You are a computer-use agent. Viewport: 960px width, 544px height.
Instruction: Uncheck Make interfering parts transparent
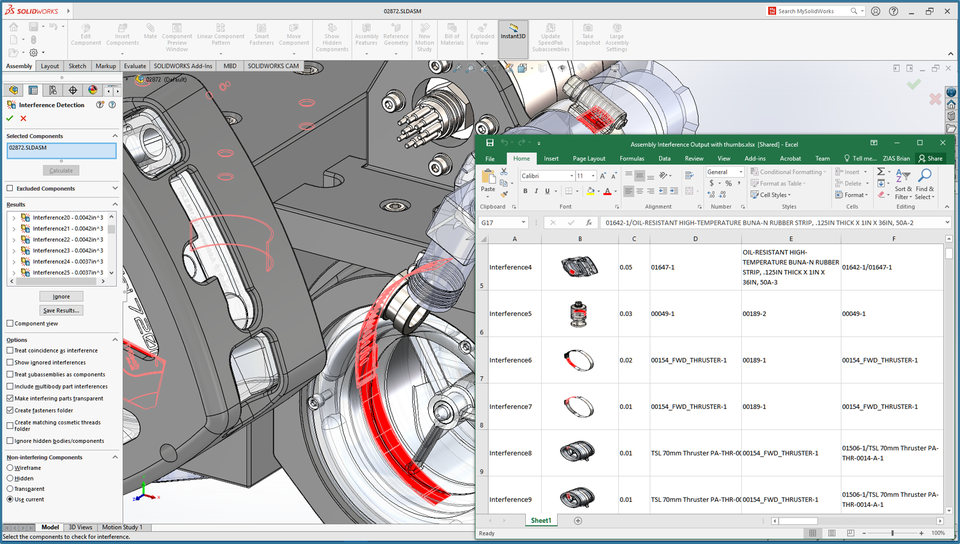point(10,398)
